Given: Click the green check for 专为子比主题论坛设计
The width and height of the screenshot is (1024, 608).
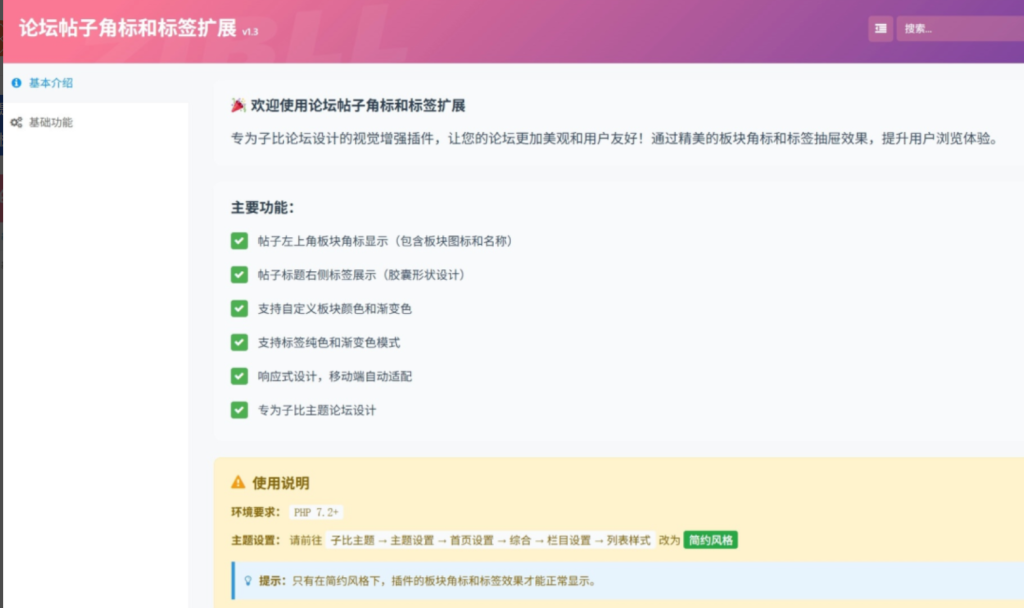Looking at the screenshot, I should [x=239, y=410].
